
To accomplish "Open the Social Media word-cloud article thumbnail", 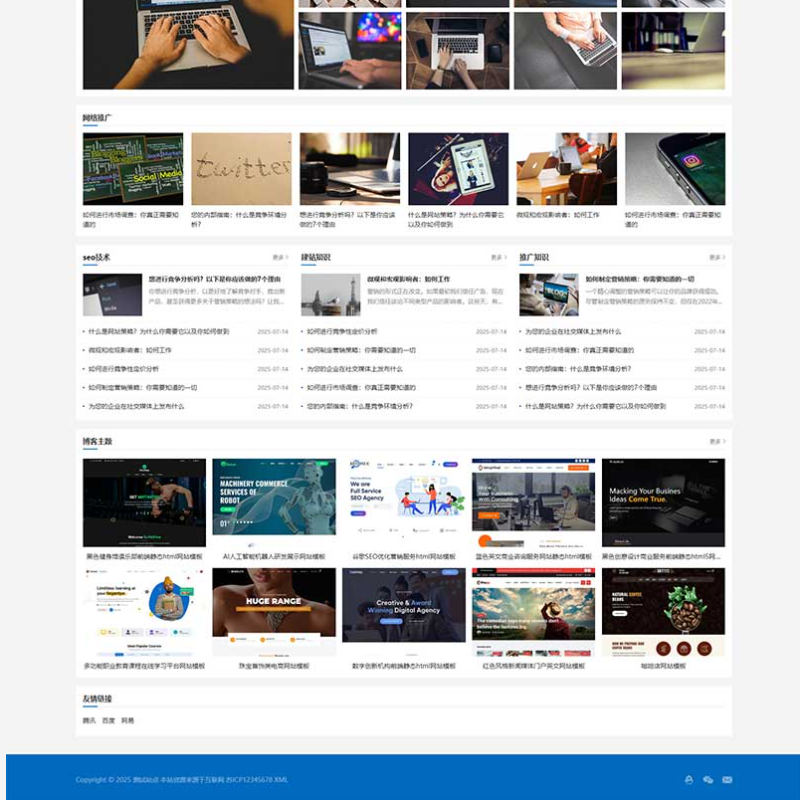I will click(x=133, y=169).
